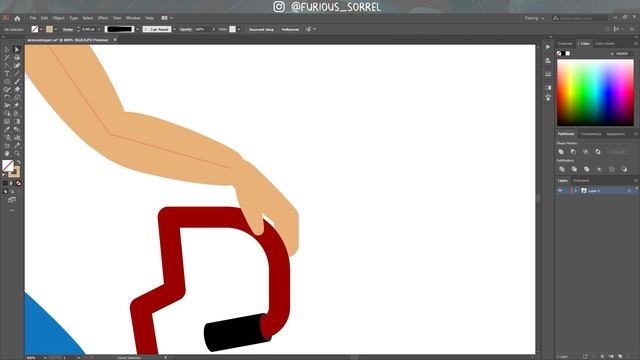The height and width of the screenshot is (360, 640).
Task: Switch to the Appearance tab
Action: [616, 134]
